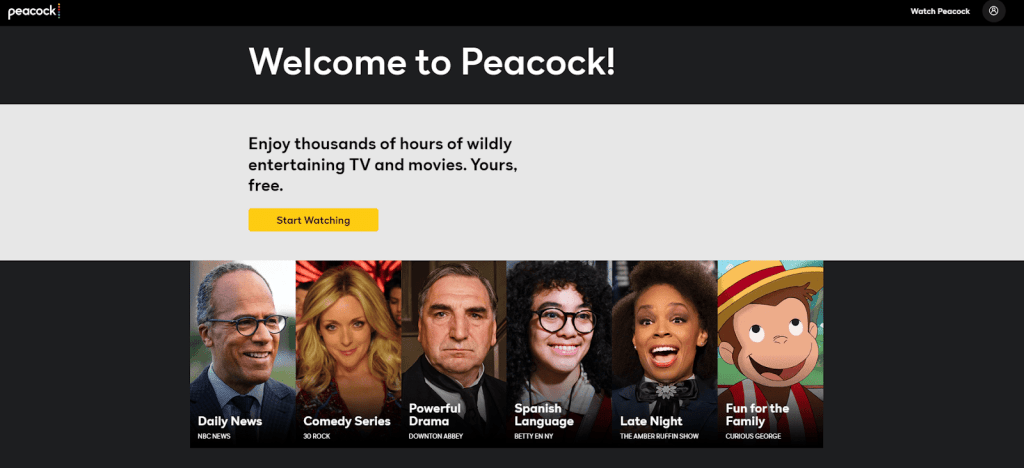Image resolution: width=1024 pixels, height=468 pixels.
Task: Click the Powerful Drama title text
Action: 435,414
